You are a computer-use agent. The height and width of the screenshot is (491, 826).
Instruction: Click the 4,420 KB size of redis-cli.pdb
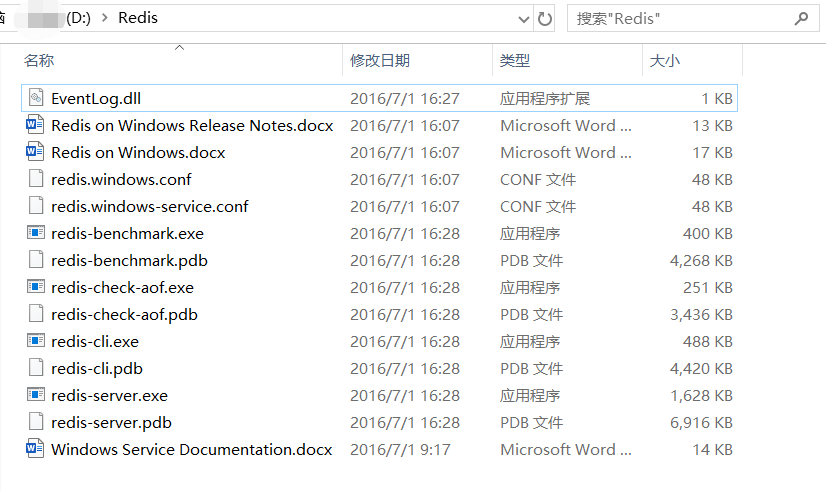(x=701, y=368)
